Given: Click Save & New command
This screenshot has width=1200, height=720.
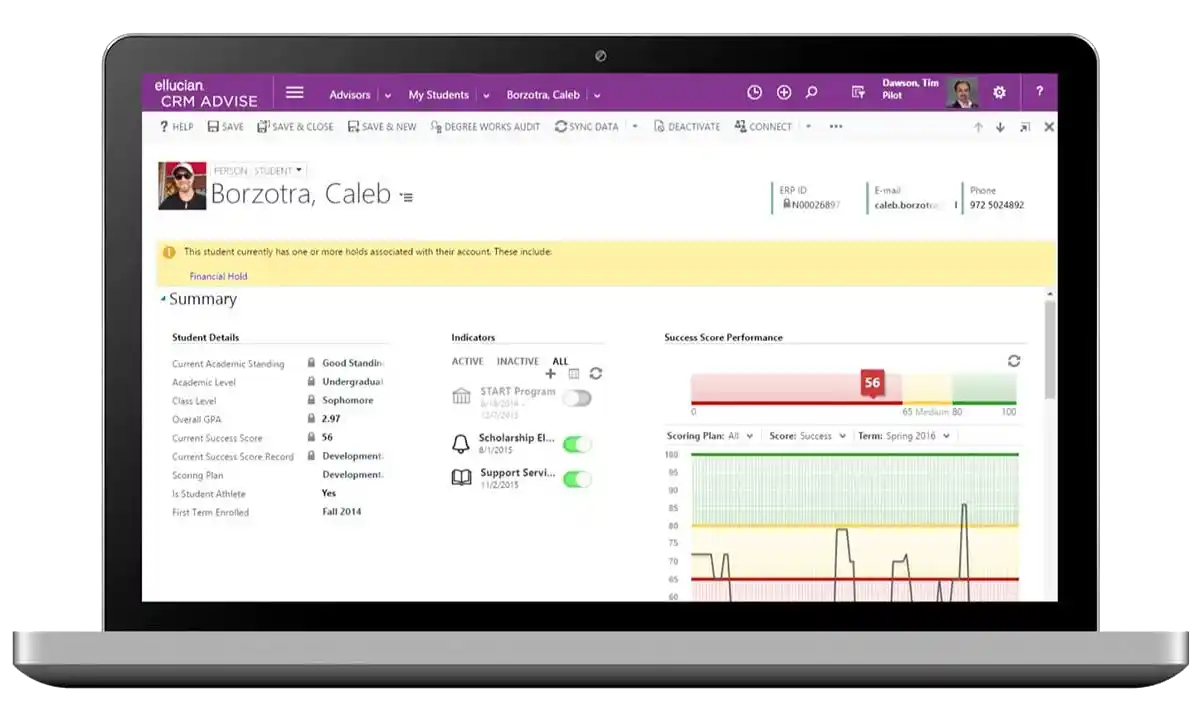Looking at the screenshot, I should click(382, 127).
